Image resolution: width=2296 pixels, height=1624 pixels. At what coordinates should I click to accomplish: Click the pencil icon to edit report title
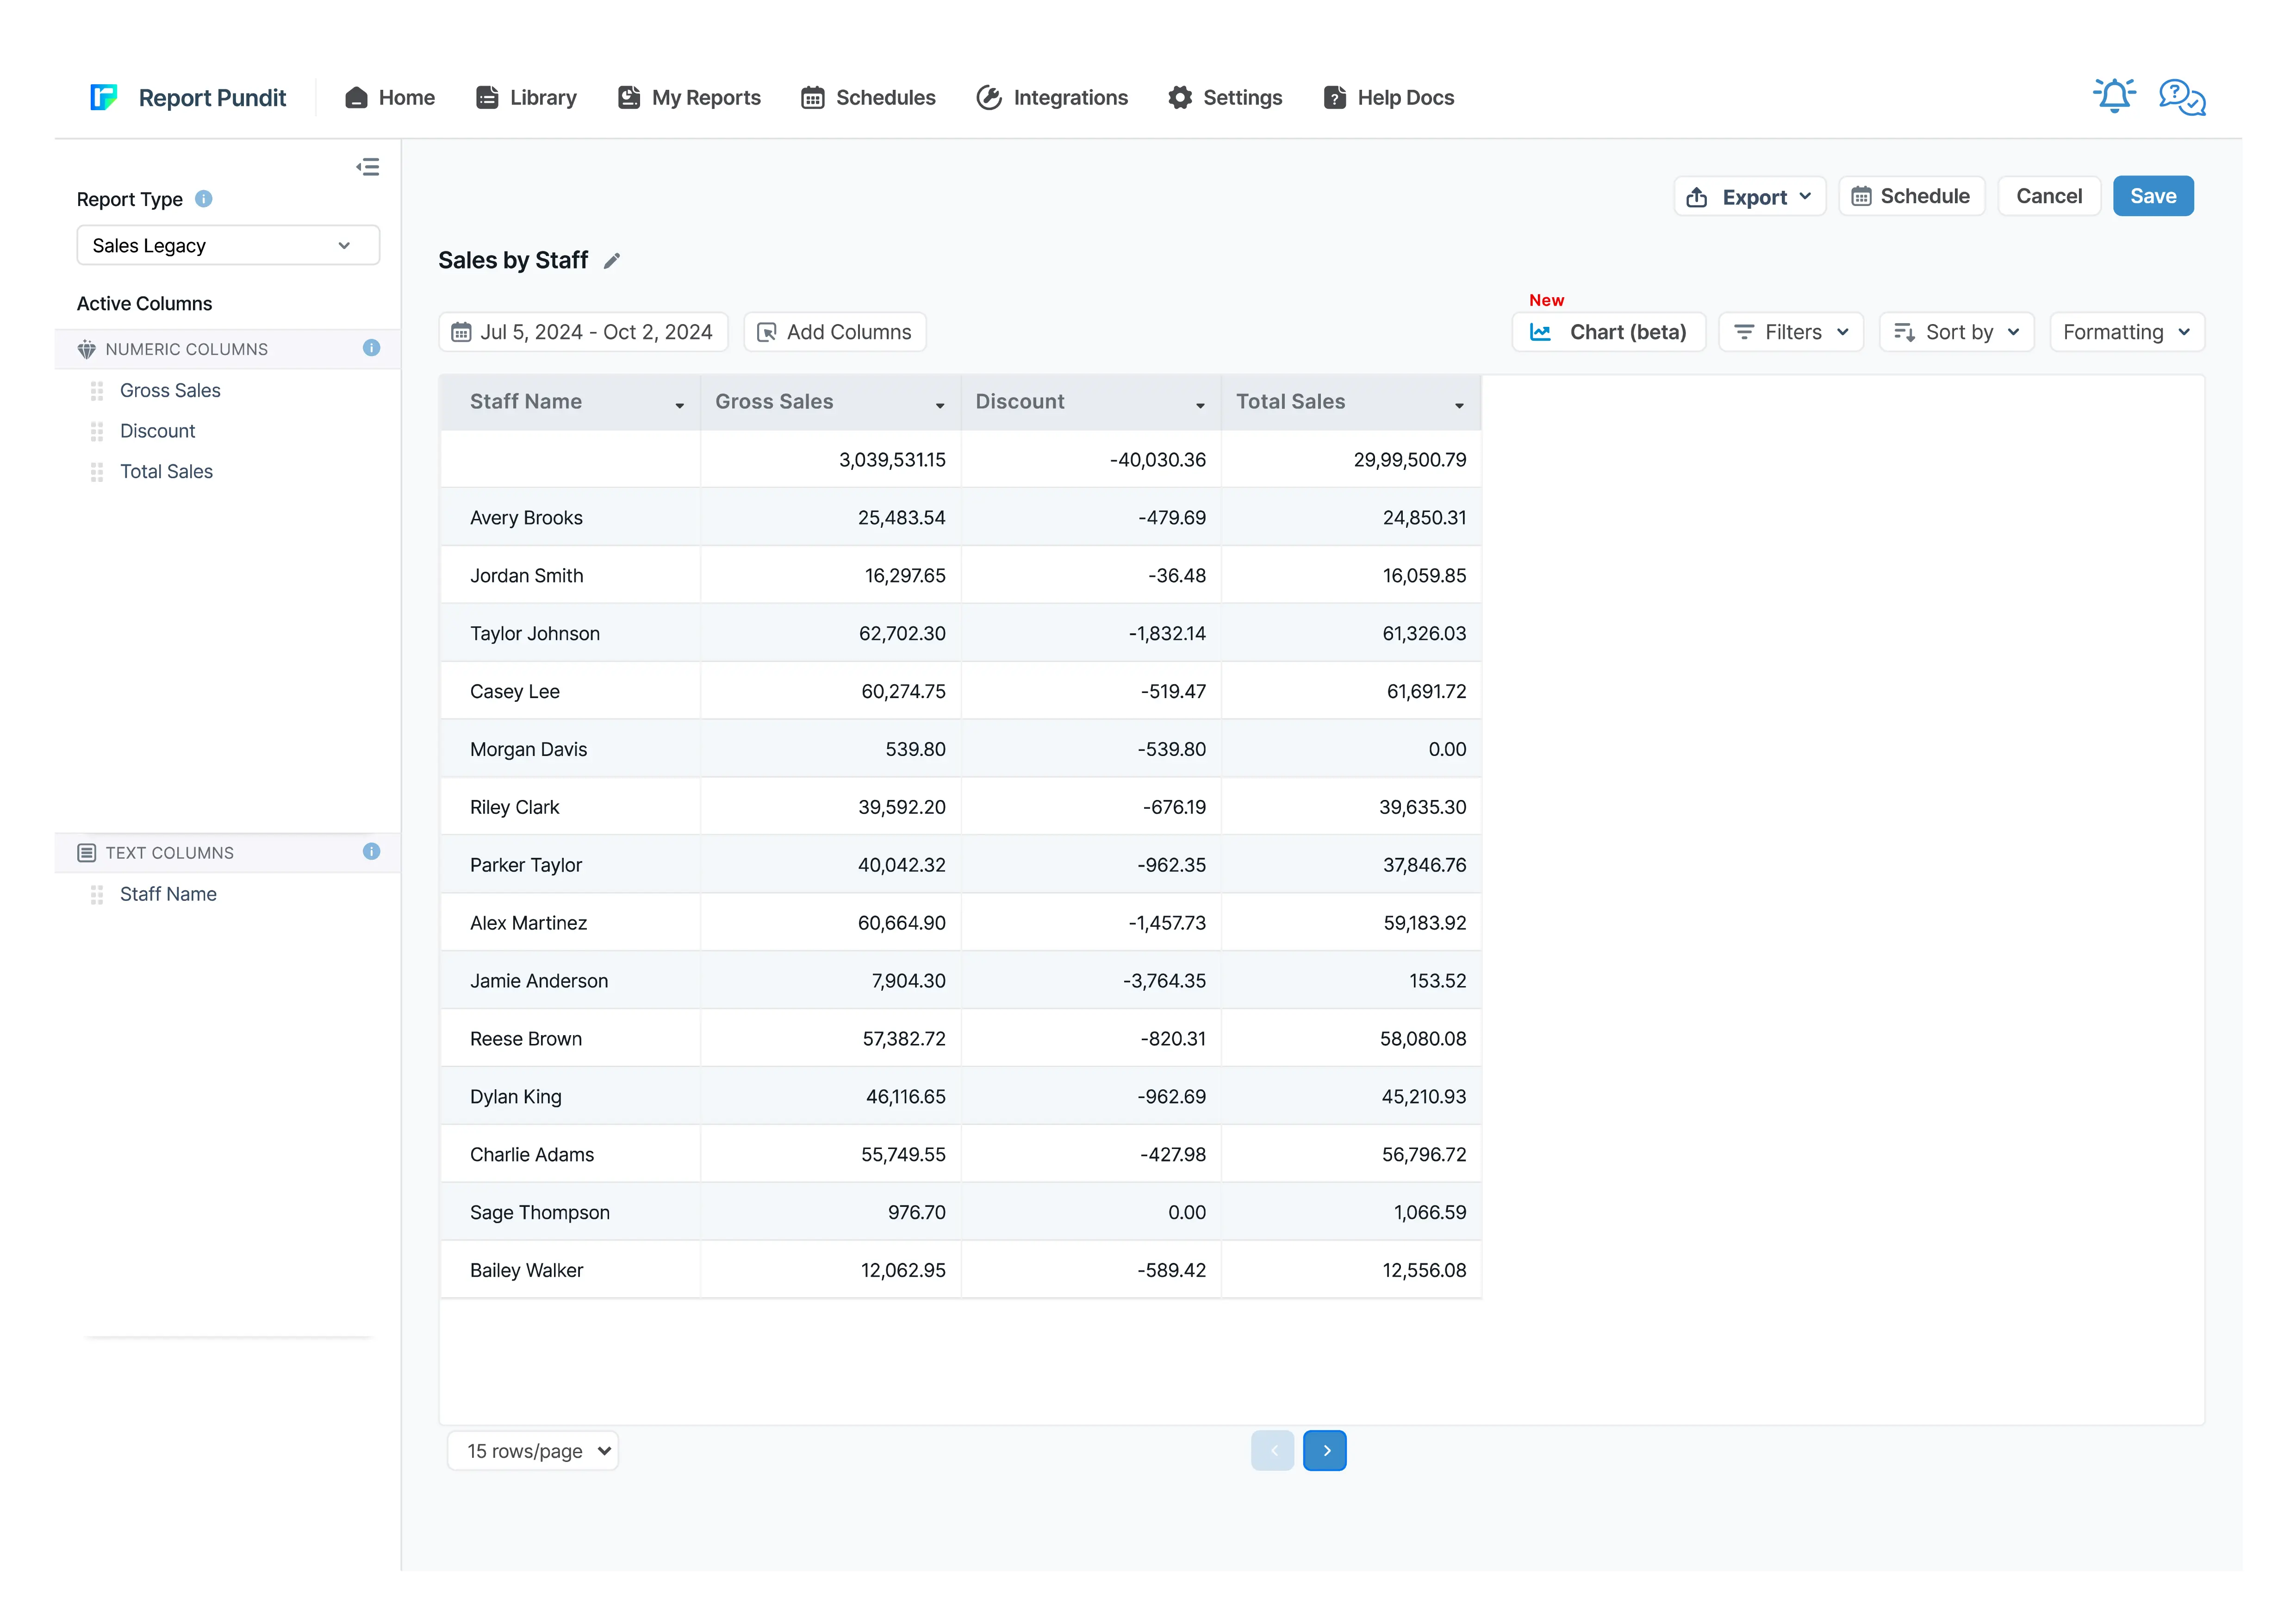pos(612,261)
